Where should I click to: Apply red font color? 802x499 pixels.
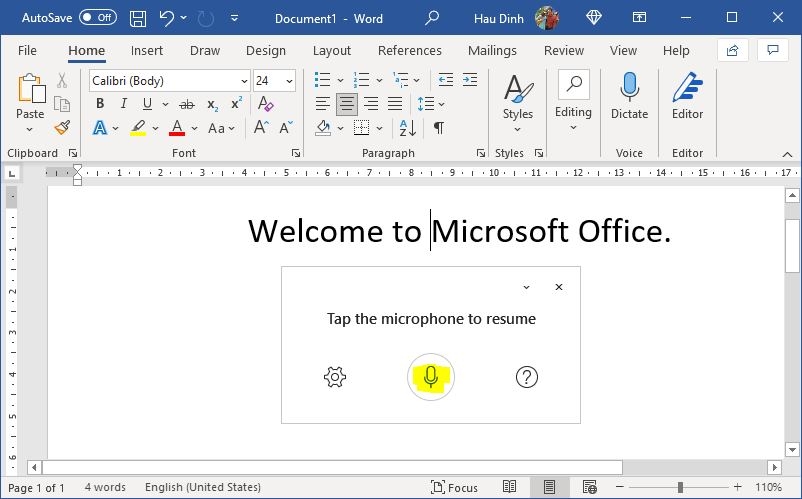(177, 128)
